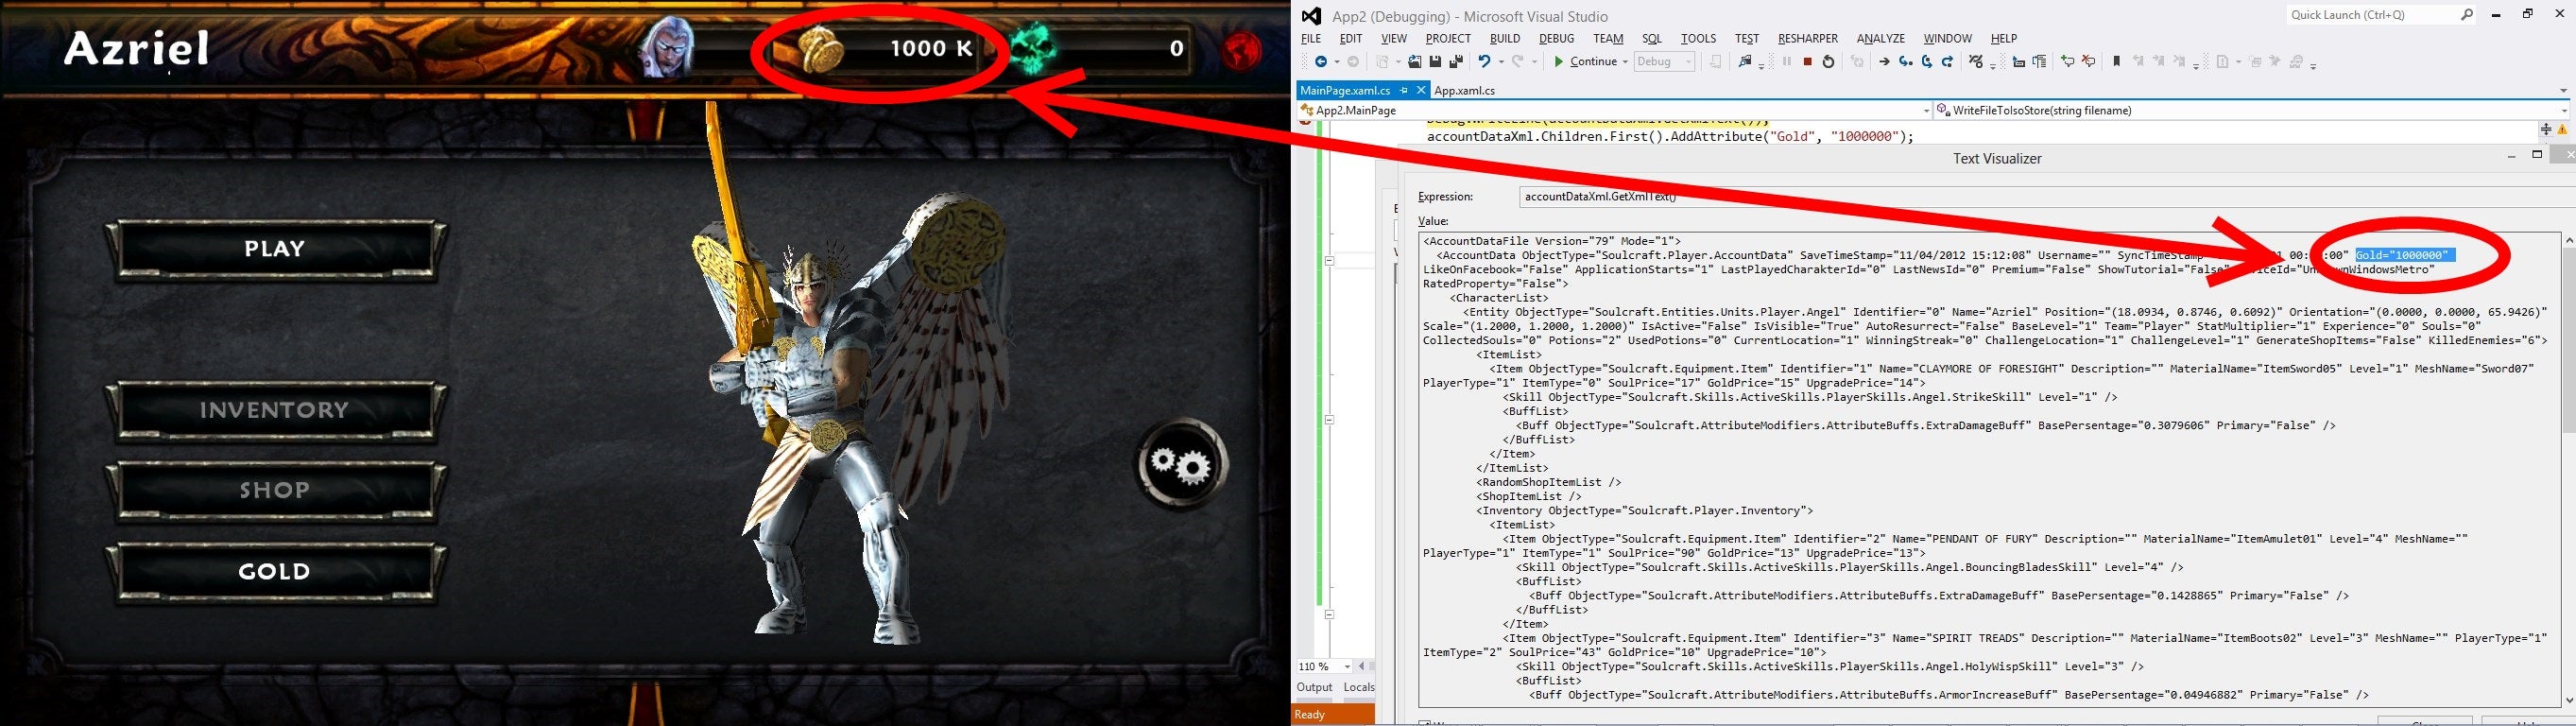
Task: Open the 110 % zoom dropdown
Action: (x=1347, y=666)
